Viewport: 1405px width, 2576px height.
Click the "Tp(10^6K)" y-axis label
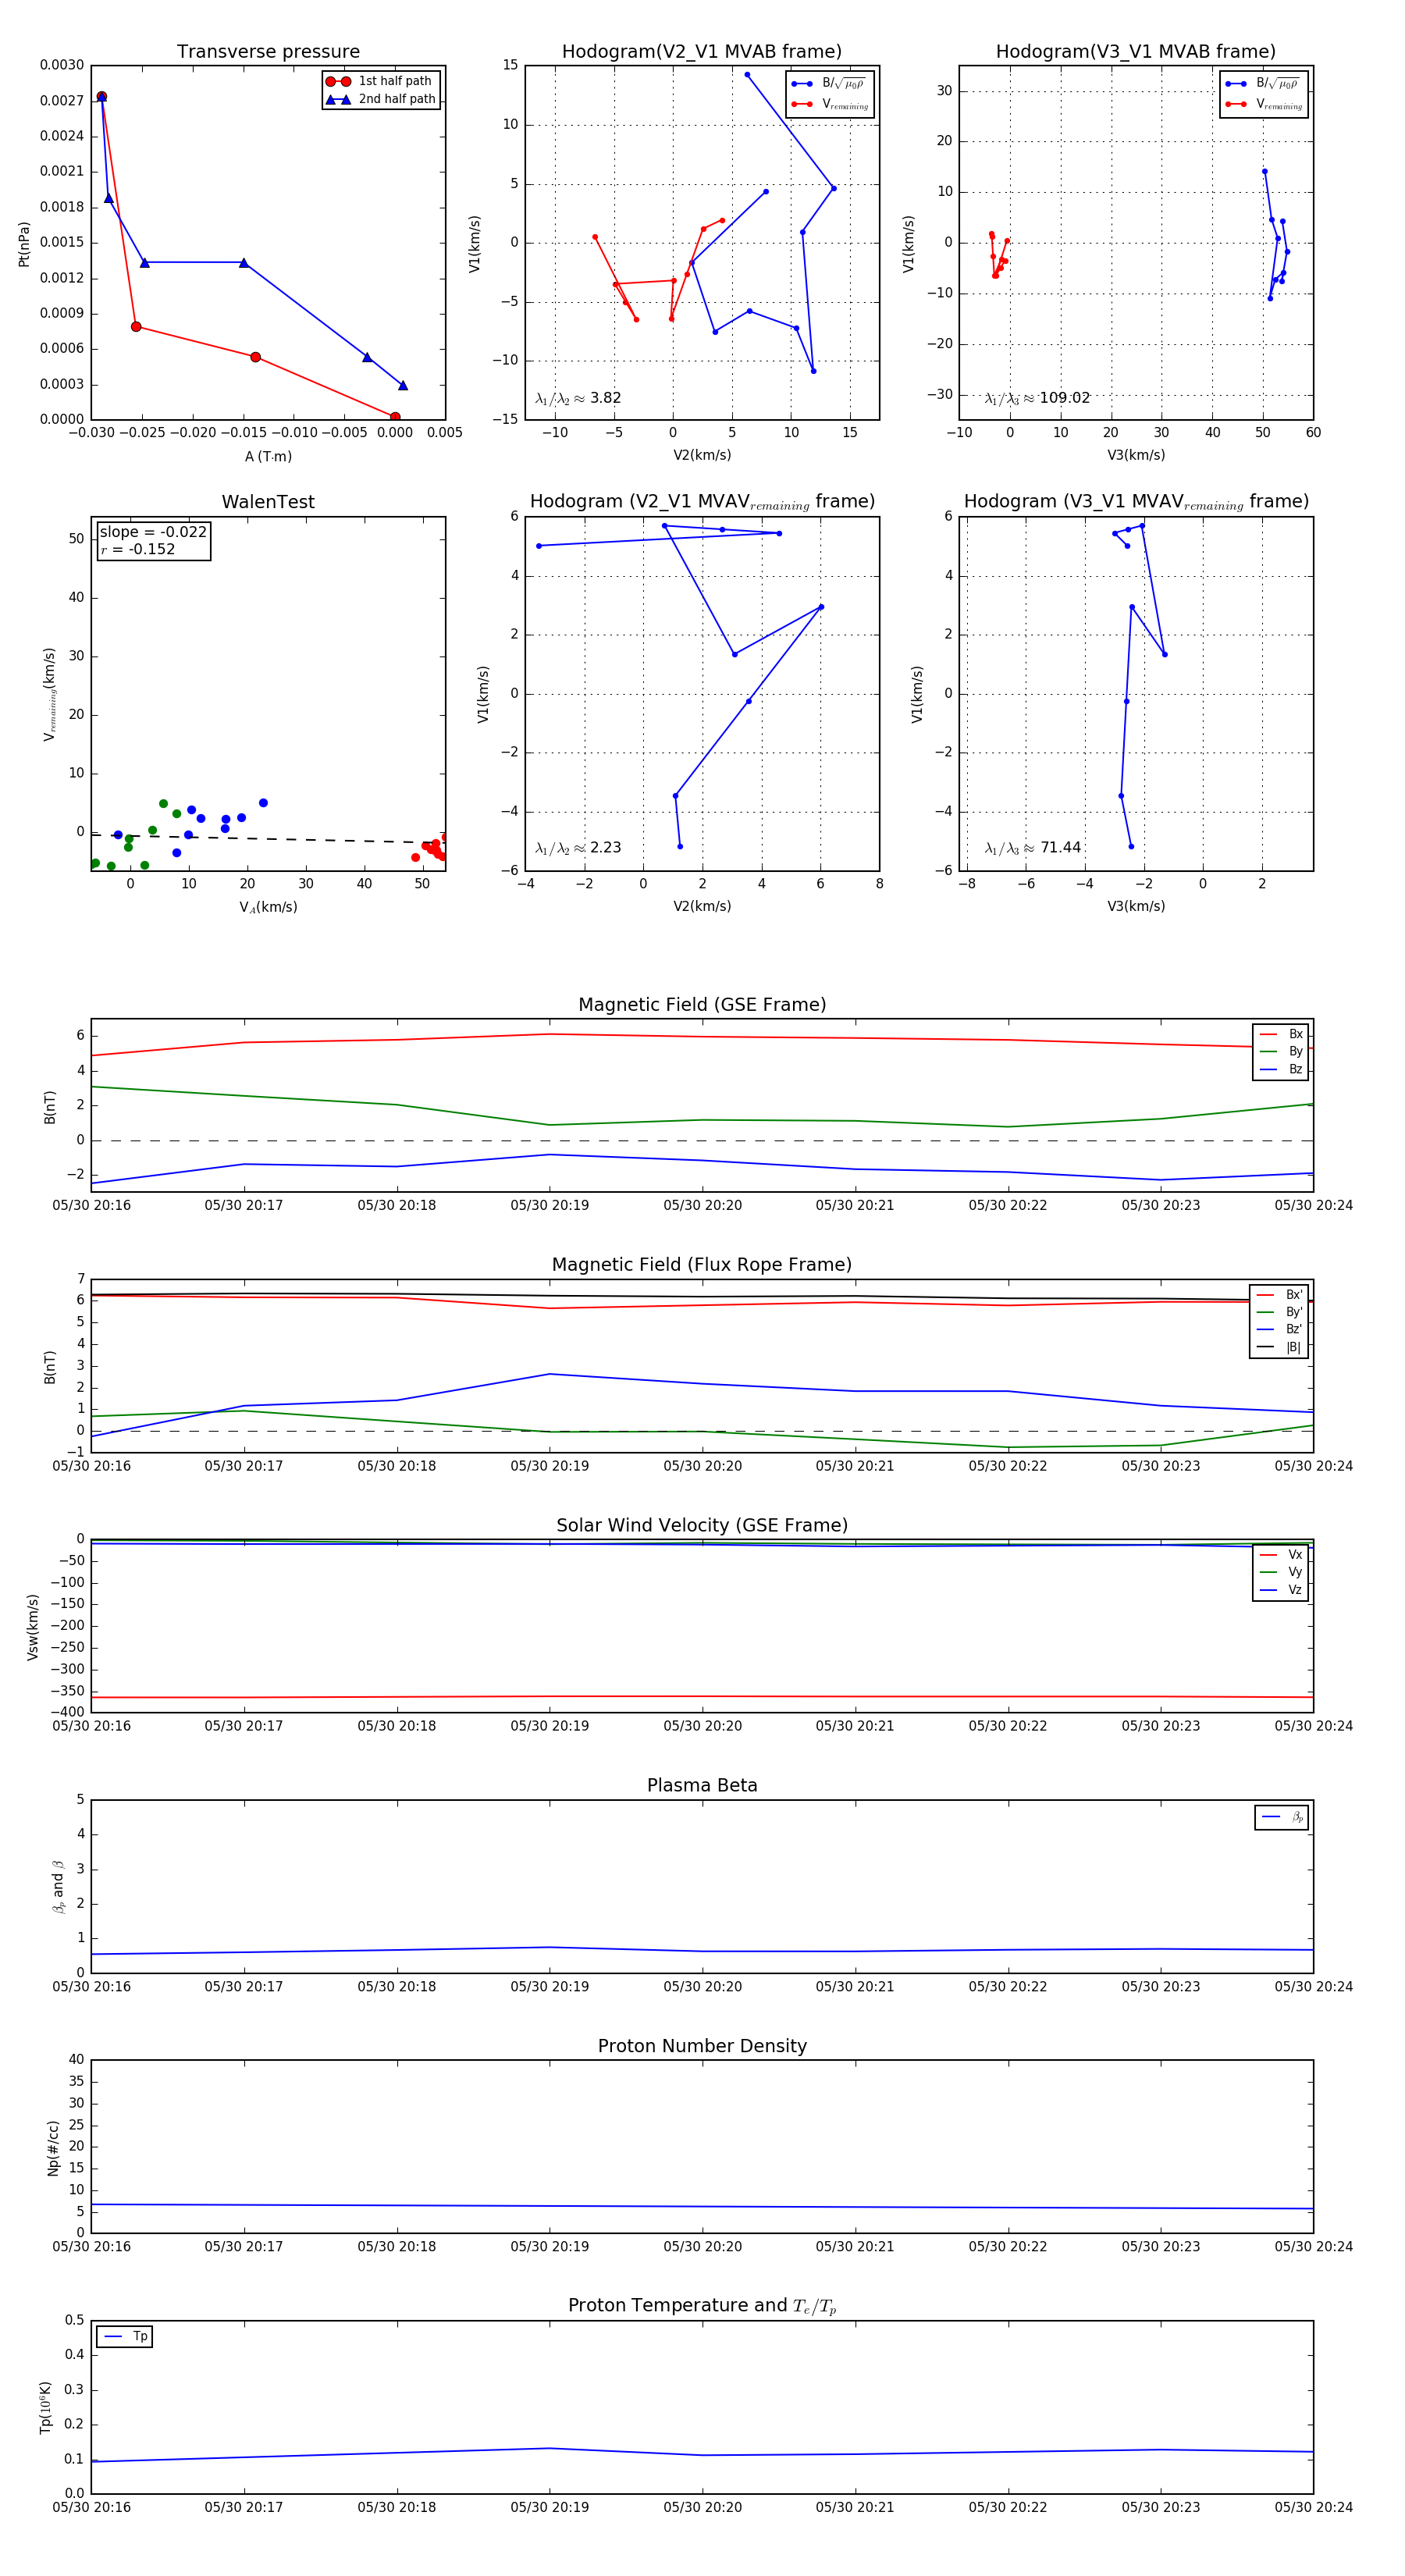pyautogui.click(x=45, y=2407)
